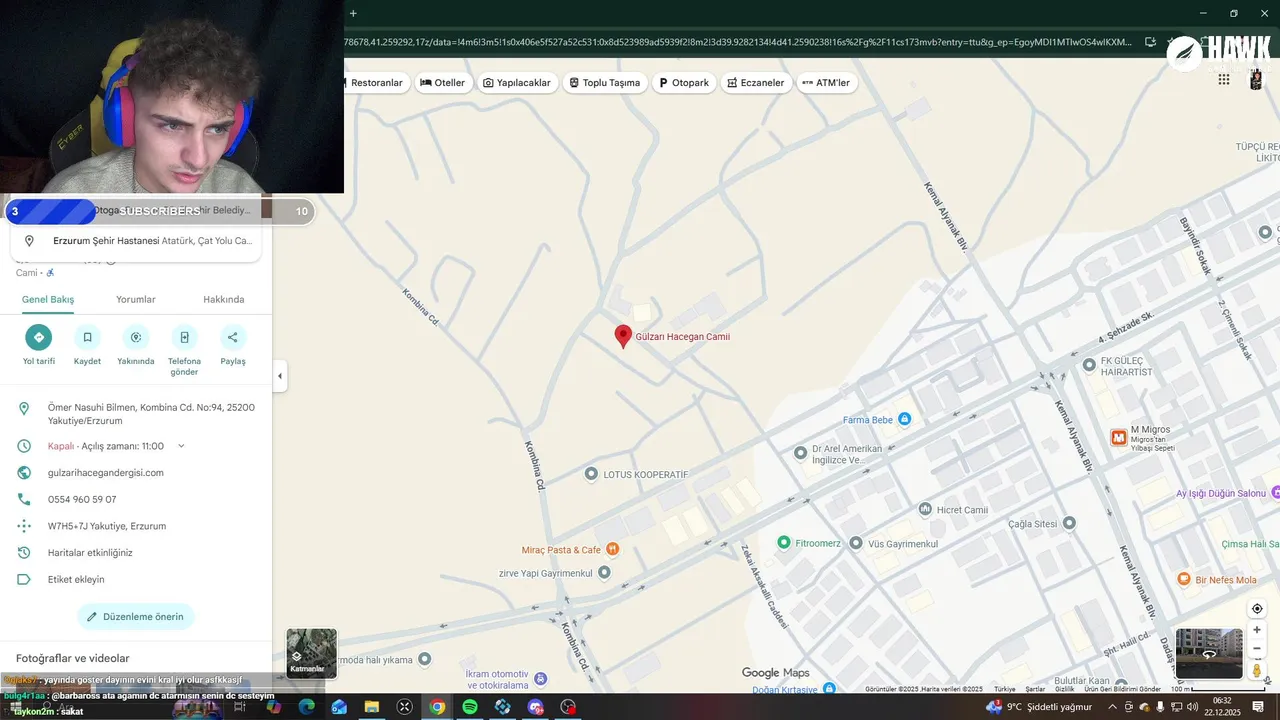Image resolution: width=1280 pixels, height=720 pixels.
Task: Show hidden system tray icons
Action: (1112, 707)
